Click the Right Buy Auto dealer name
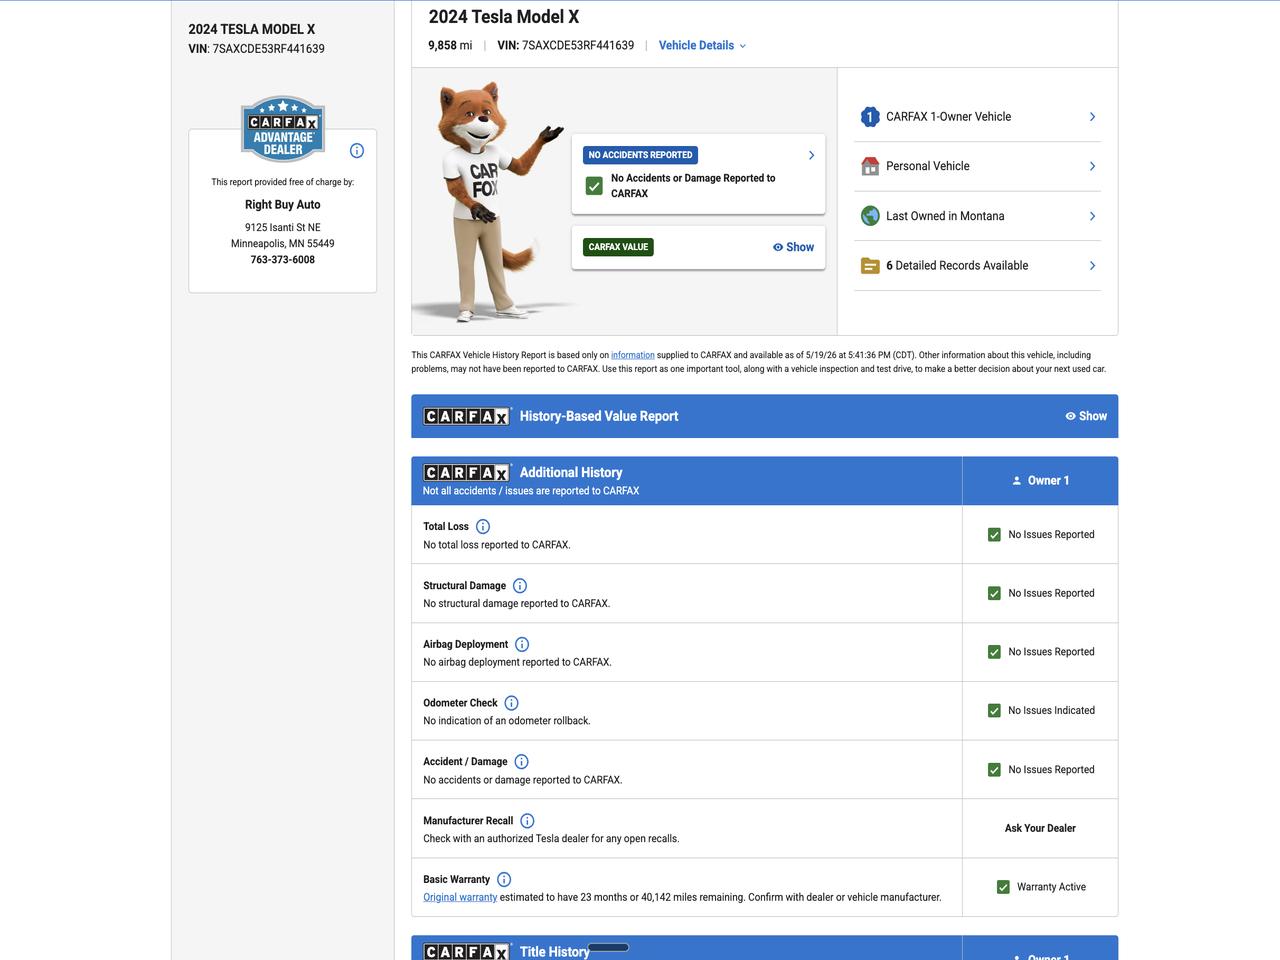The height and width of the screenshot is (960, 1280). (283, 205)
